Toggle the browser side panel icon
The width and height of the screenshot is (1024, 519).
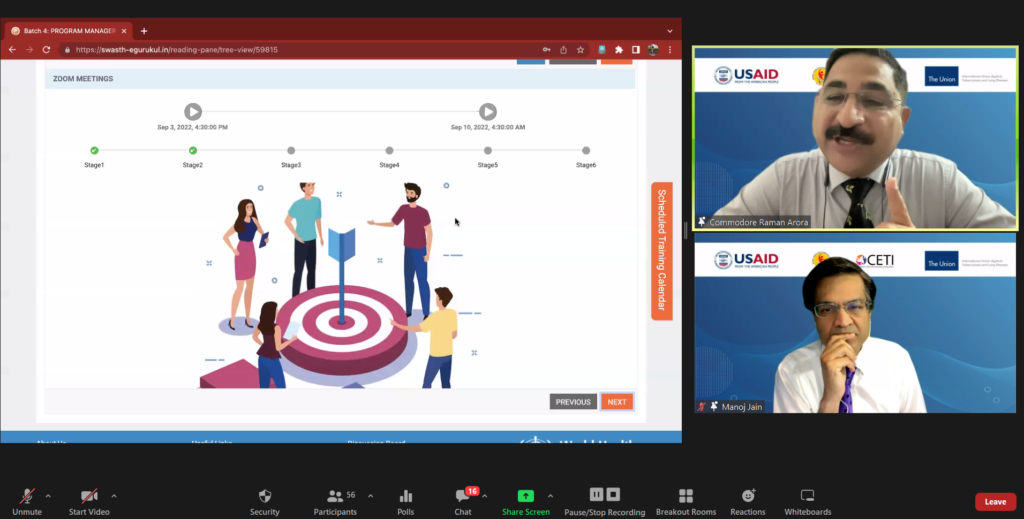click(635, 50)
